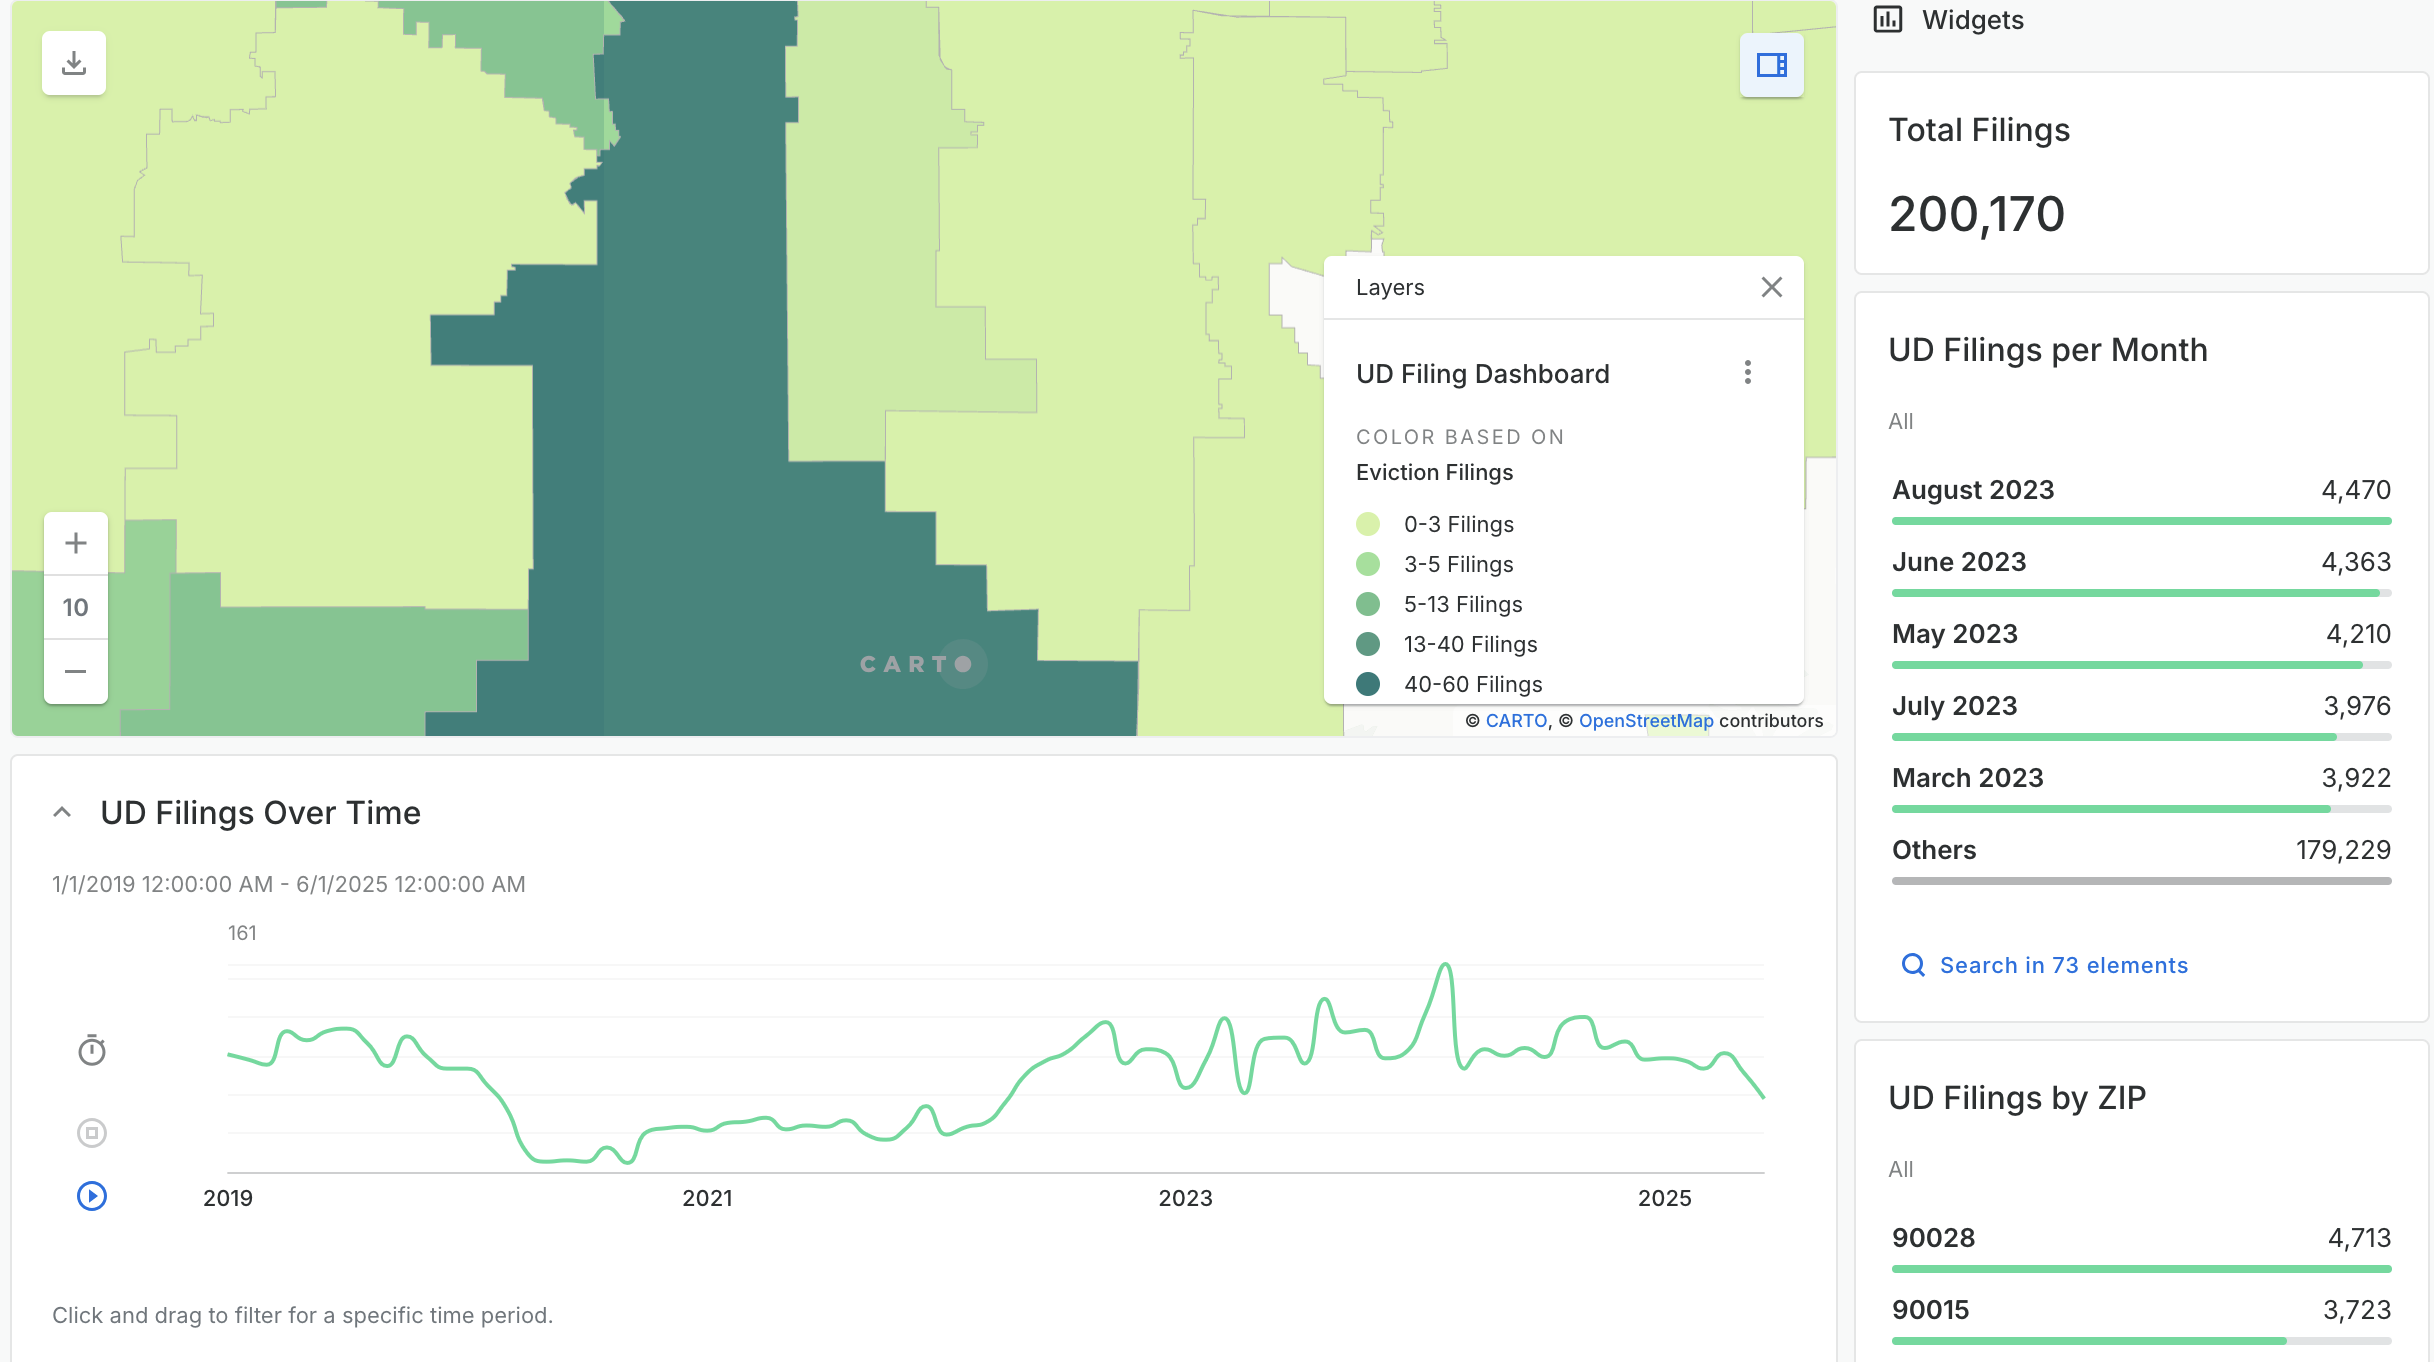Close the Layers legend panel

(x=1771, y=288)
